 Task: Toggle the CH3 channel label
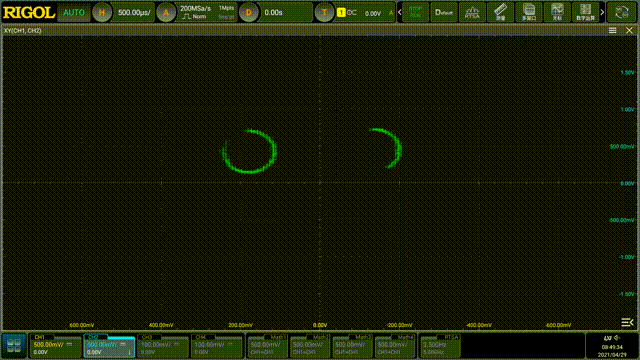tap(147, 337)
